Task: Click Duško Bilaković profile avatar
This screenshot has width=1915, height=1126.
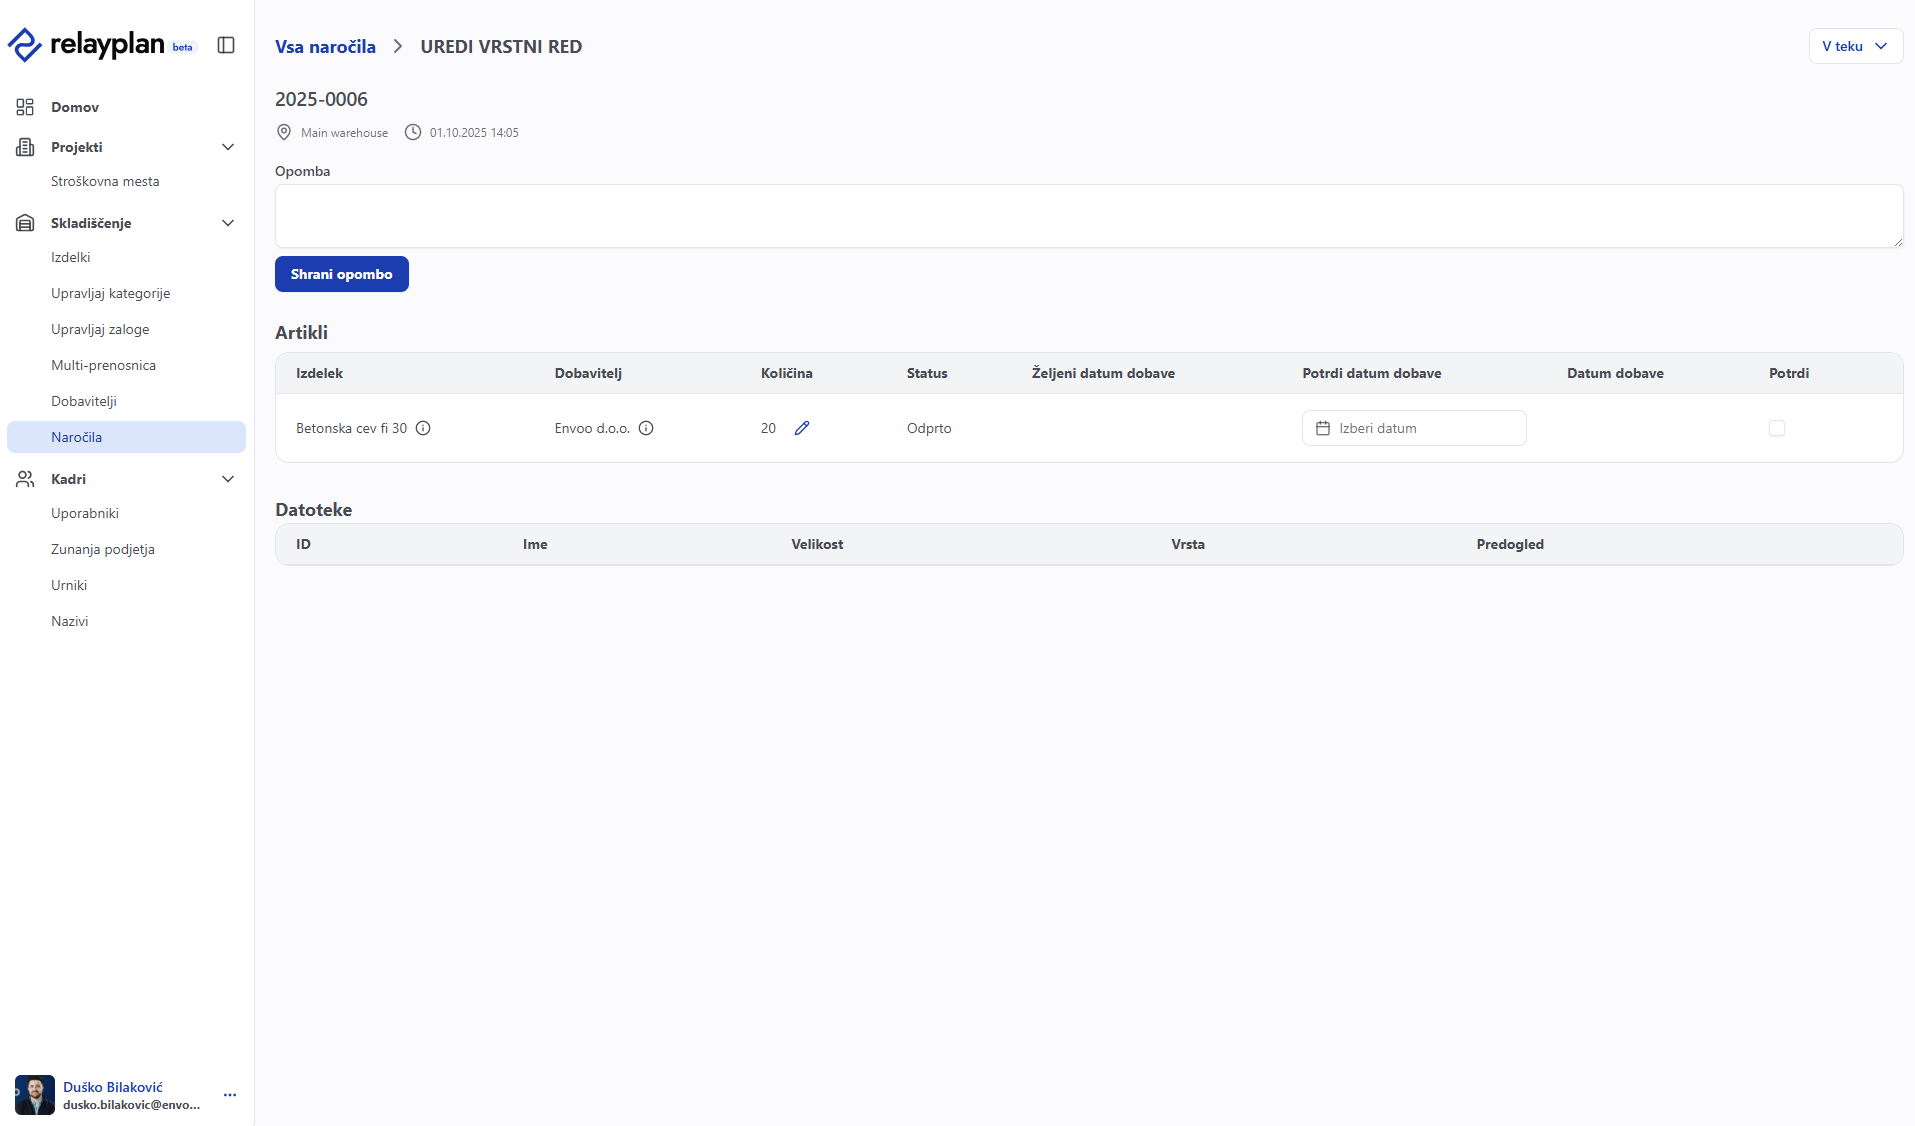Action: click(x=35, y=1095)
